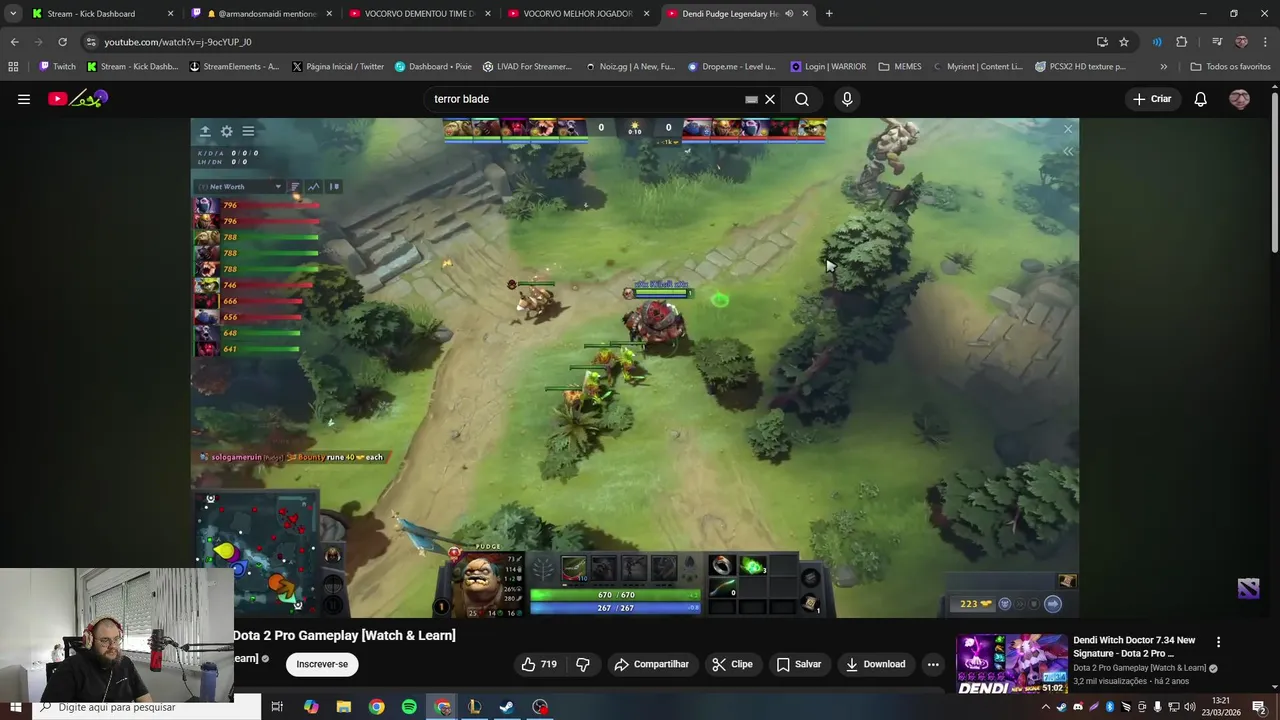The width and height of the screenshot is (1280, 720).
Task: Open Steam from the taskbar
Action: (507, 707)
